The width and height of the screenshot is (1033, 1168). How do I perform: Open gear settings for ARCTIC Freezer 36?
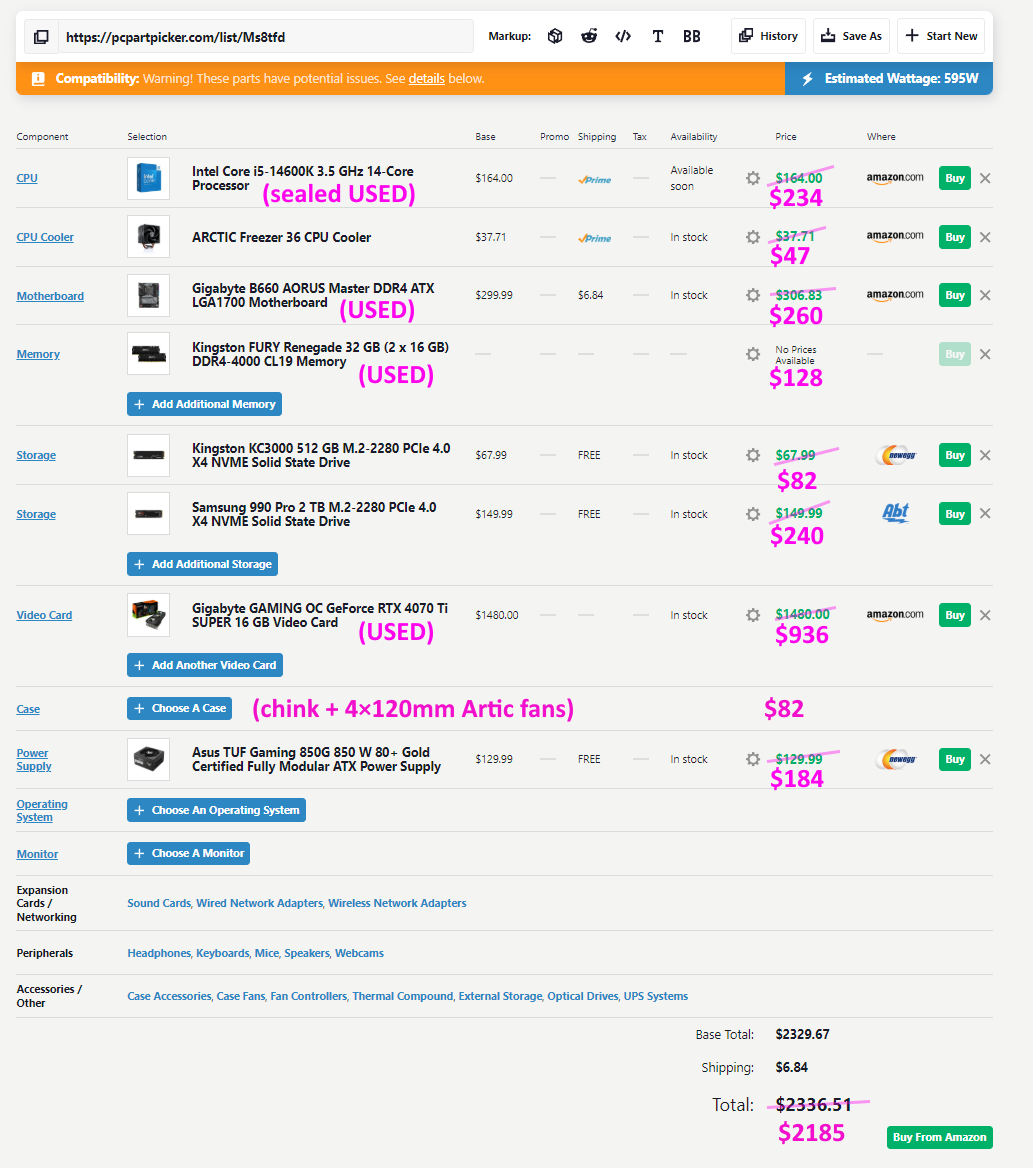coord(753,237)
